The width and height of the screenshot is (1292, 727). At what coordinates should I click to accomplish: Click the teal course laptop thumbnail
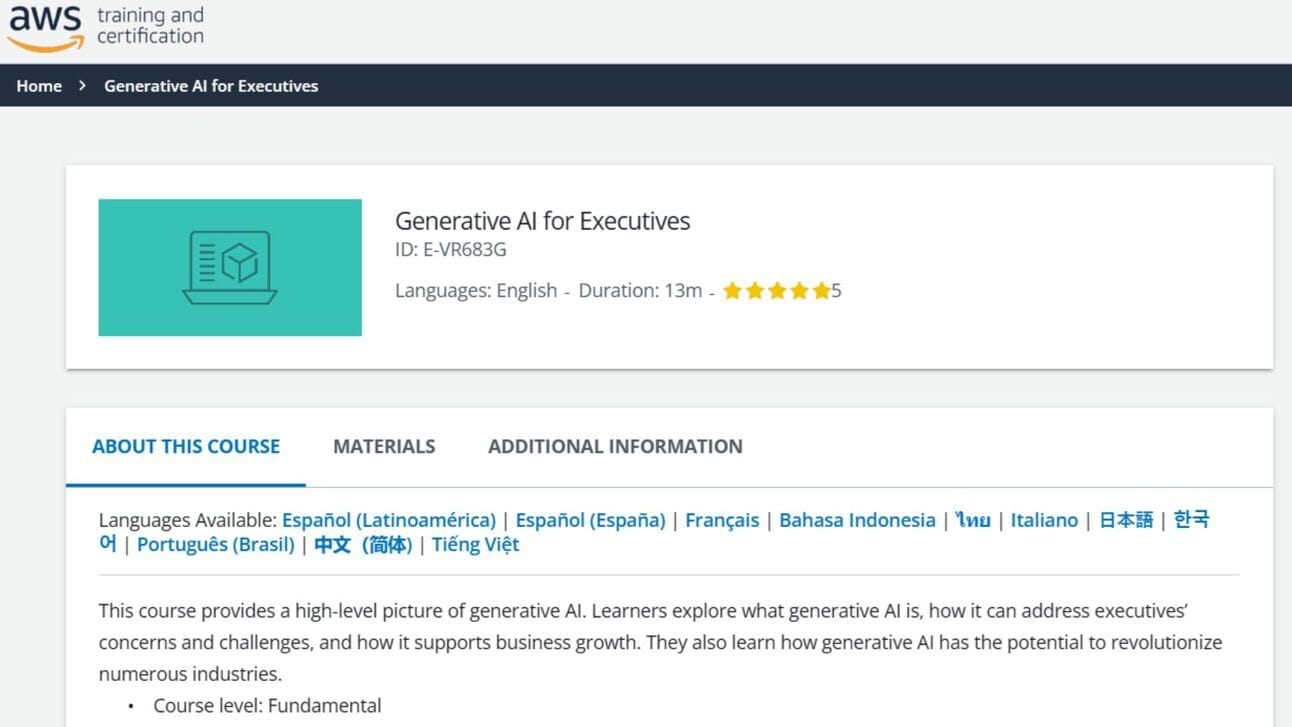coord(230,267)
